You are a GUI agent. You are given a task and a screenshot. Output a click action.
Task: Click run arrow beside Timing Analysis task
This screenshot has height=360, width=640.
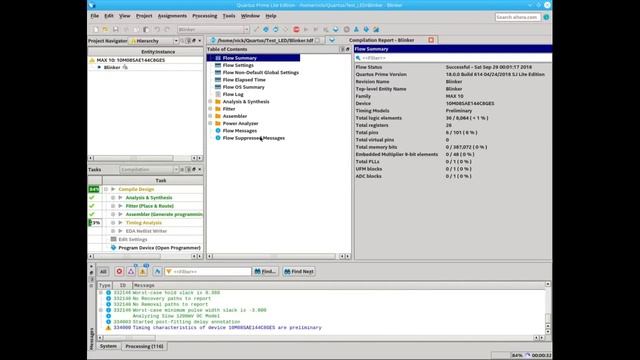120,222
